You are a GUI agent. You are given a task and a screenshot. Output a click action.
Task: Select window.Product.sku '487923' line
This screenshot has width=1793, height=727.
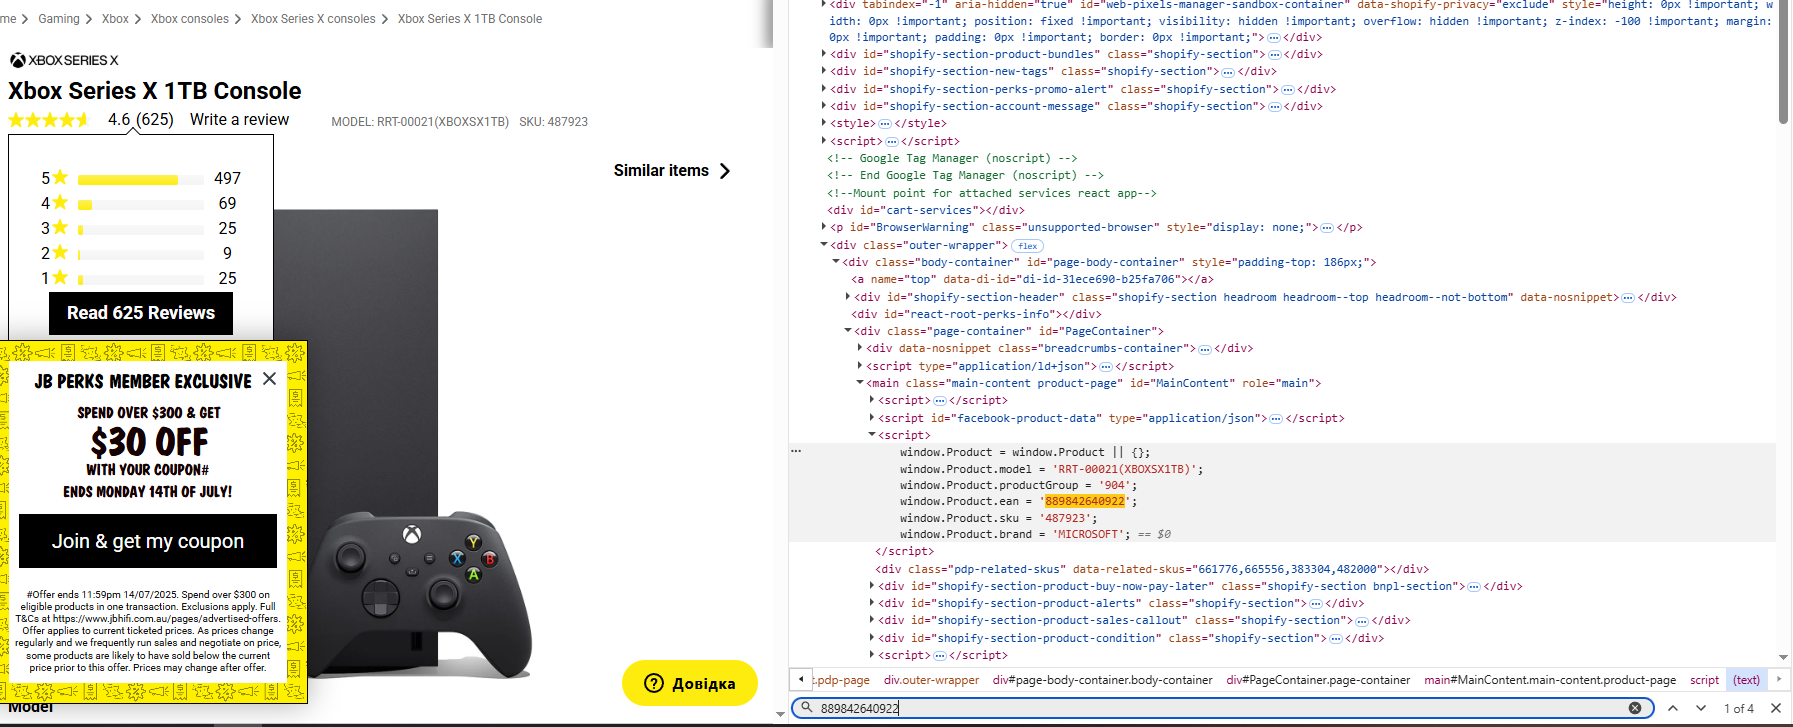pyautogui.click(x=999, y=518)
